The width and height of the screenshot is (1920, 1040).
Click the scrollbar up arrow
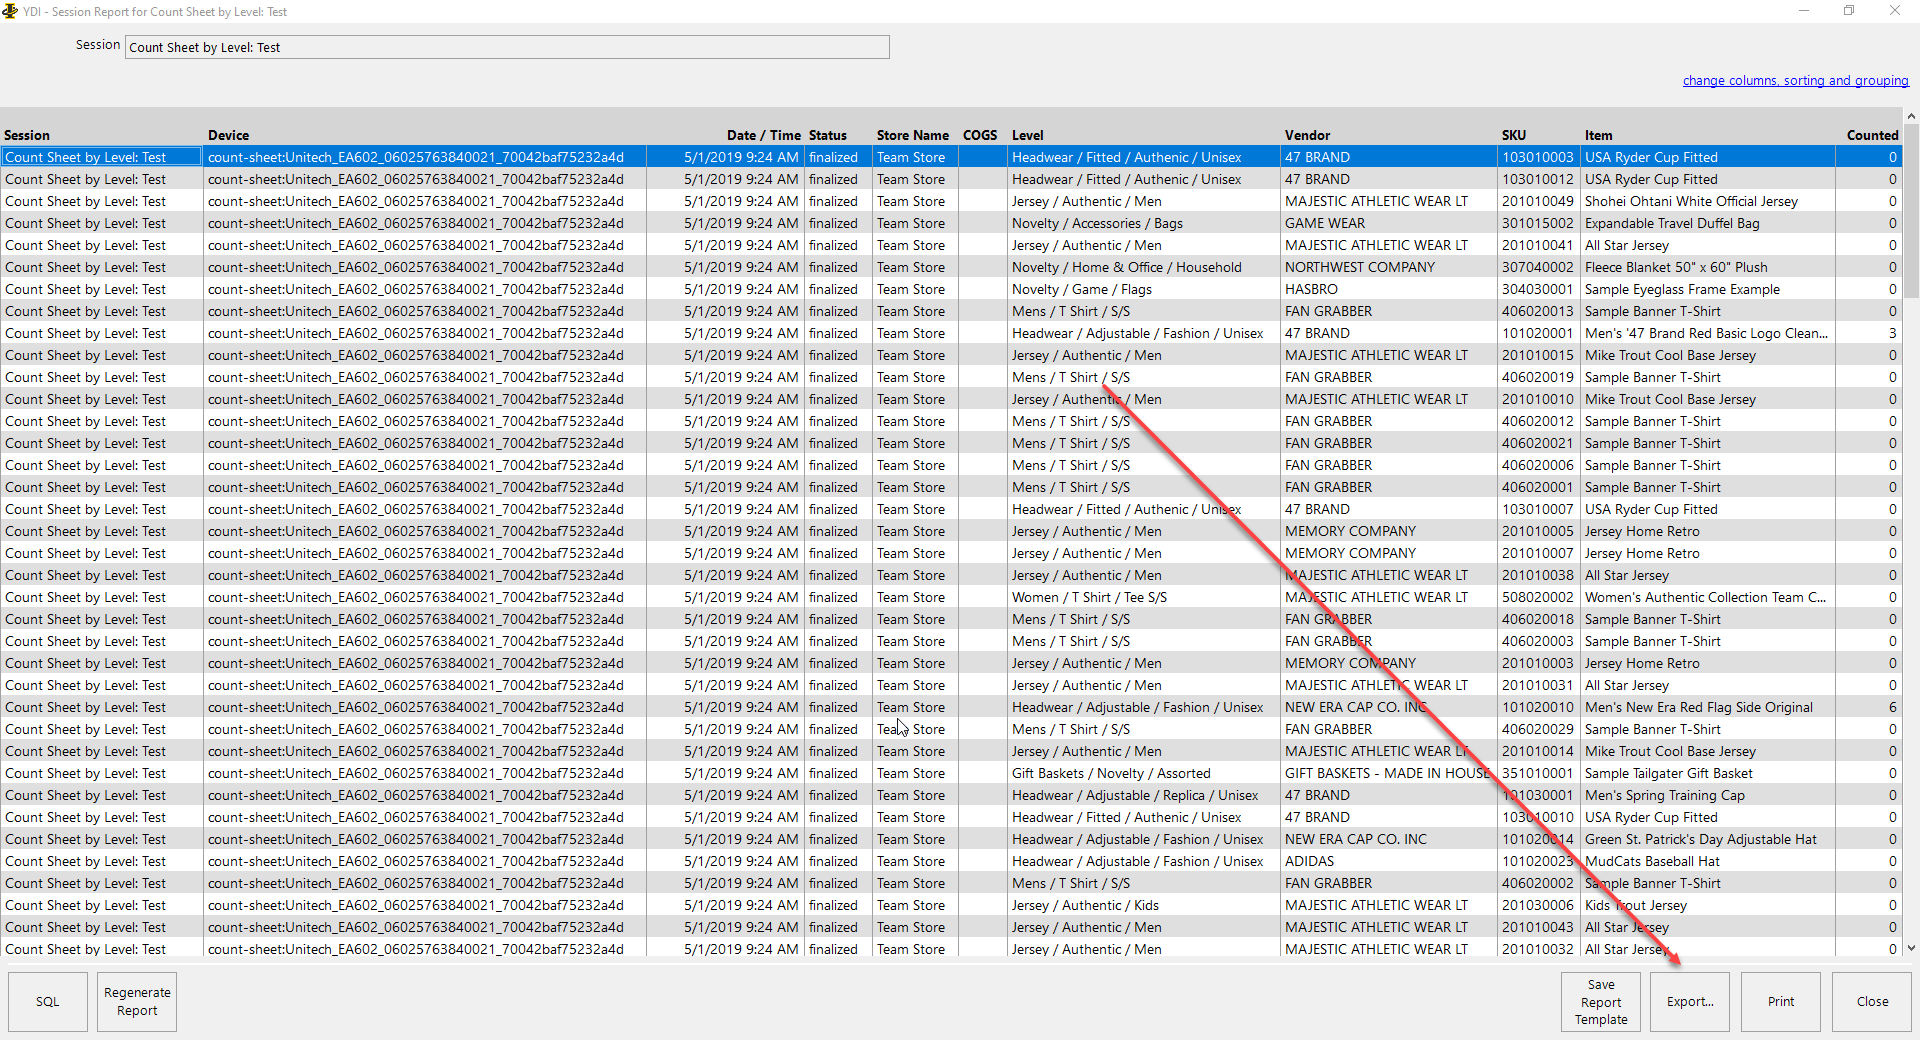pos(1911,116)
